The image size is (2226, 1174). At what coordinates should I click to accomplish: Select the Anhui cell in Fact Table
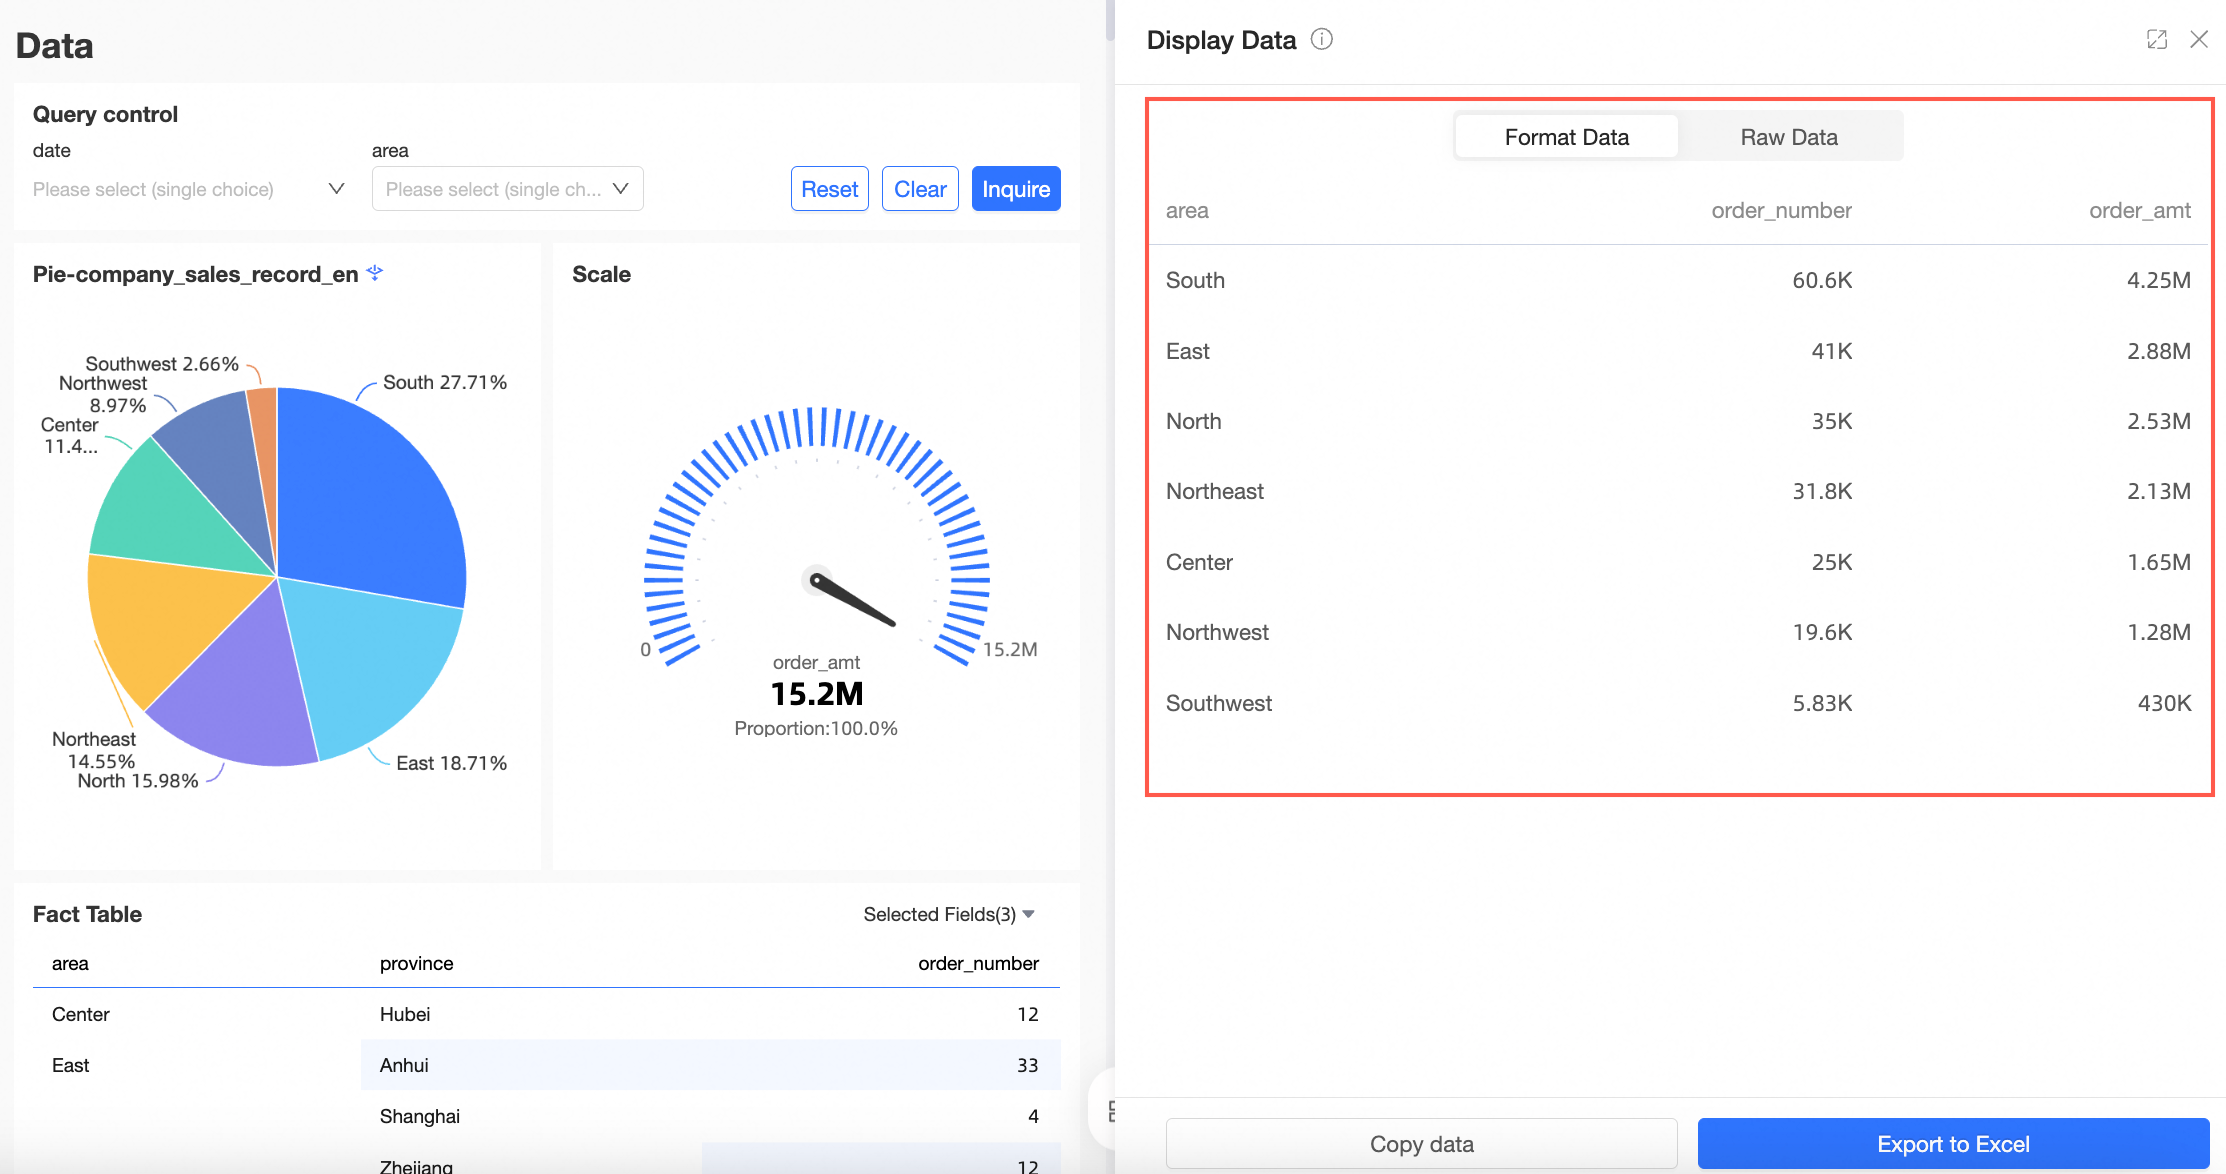pyautogui.click(x=404, y=1065)
